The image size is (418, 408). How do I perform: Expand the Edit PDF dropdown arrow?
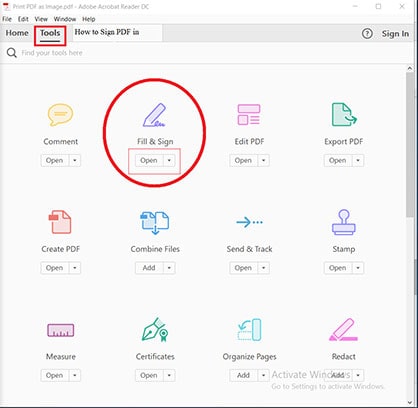point(263,160)
